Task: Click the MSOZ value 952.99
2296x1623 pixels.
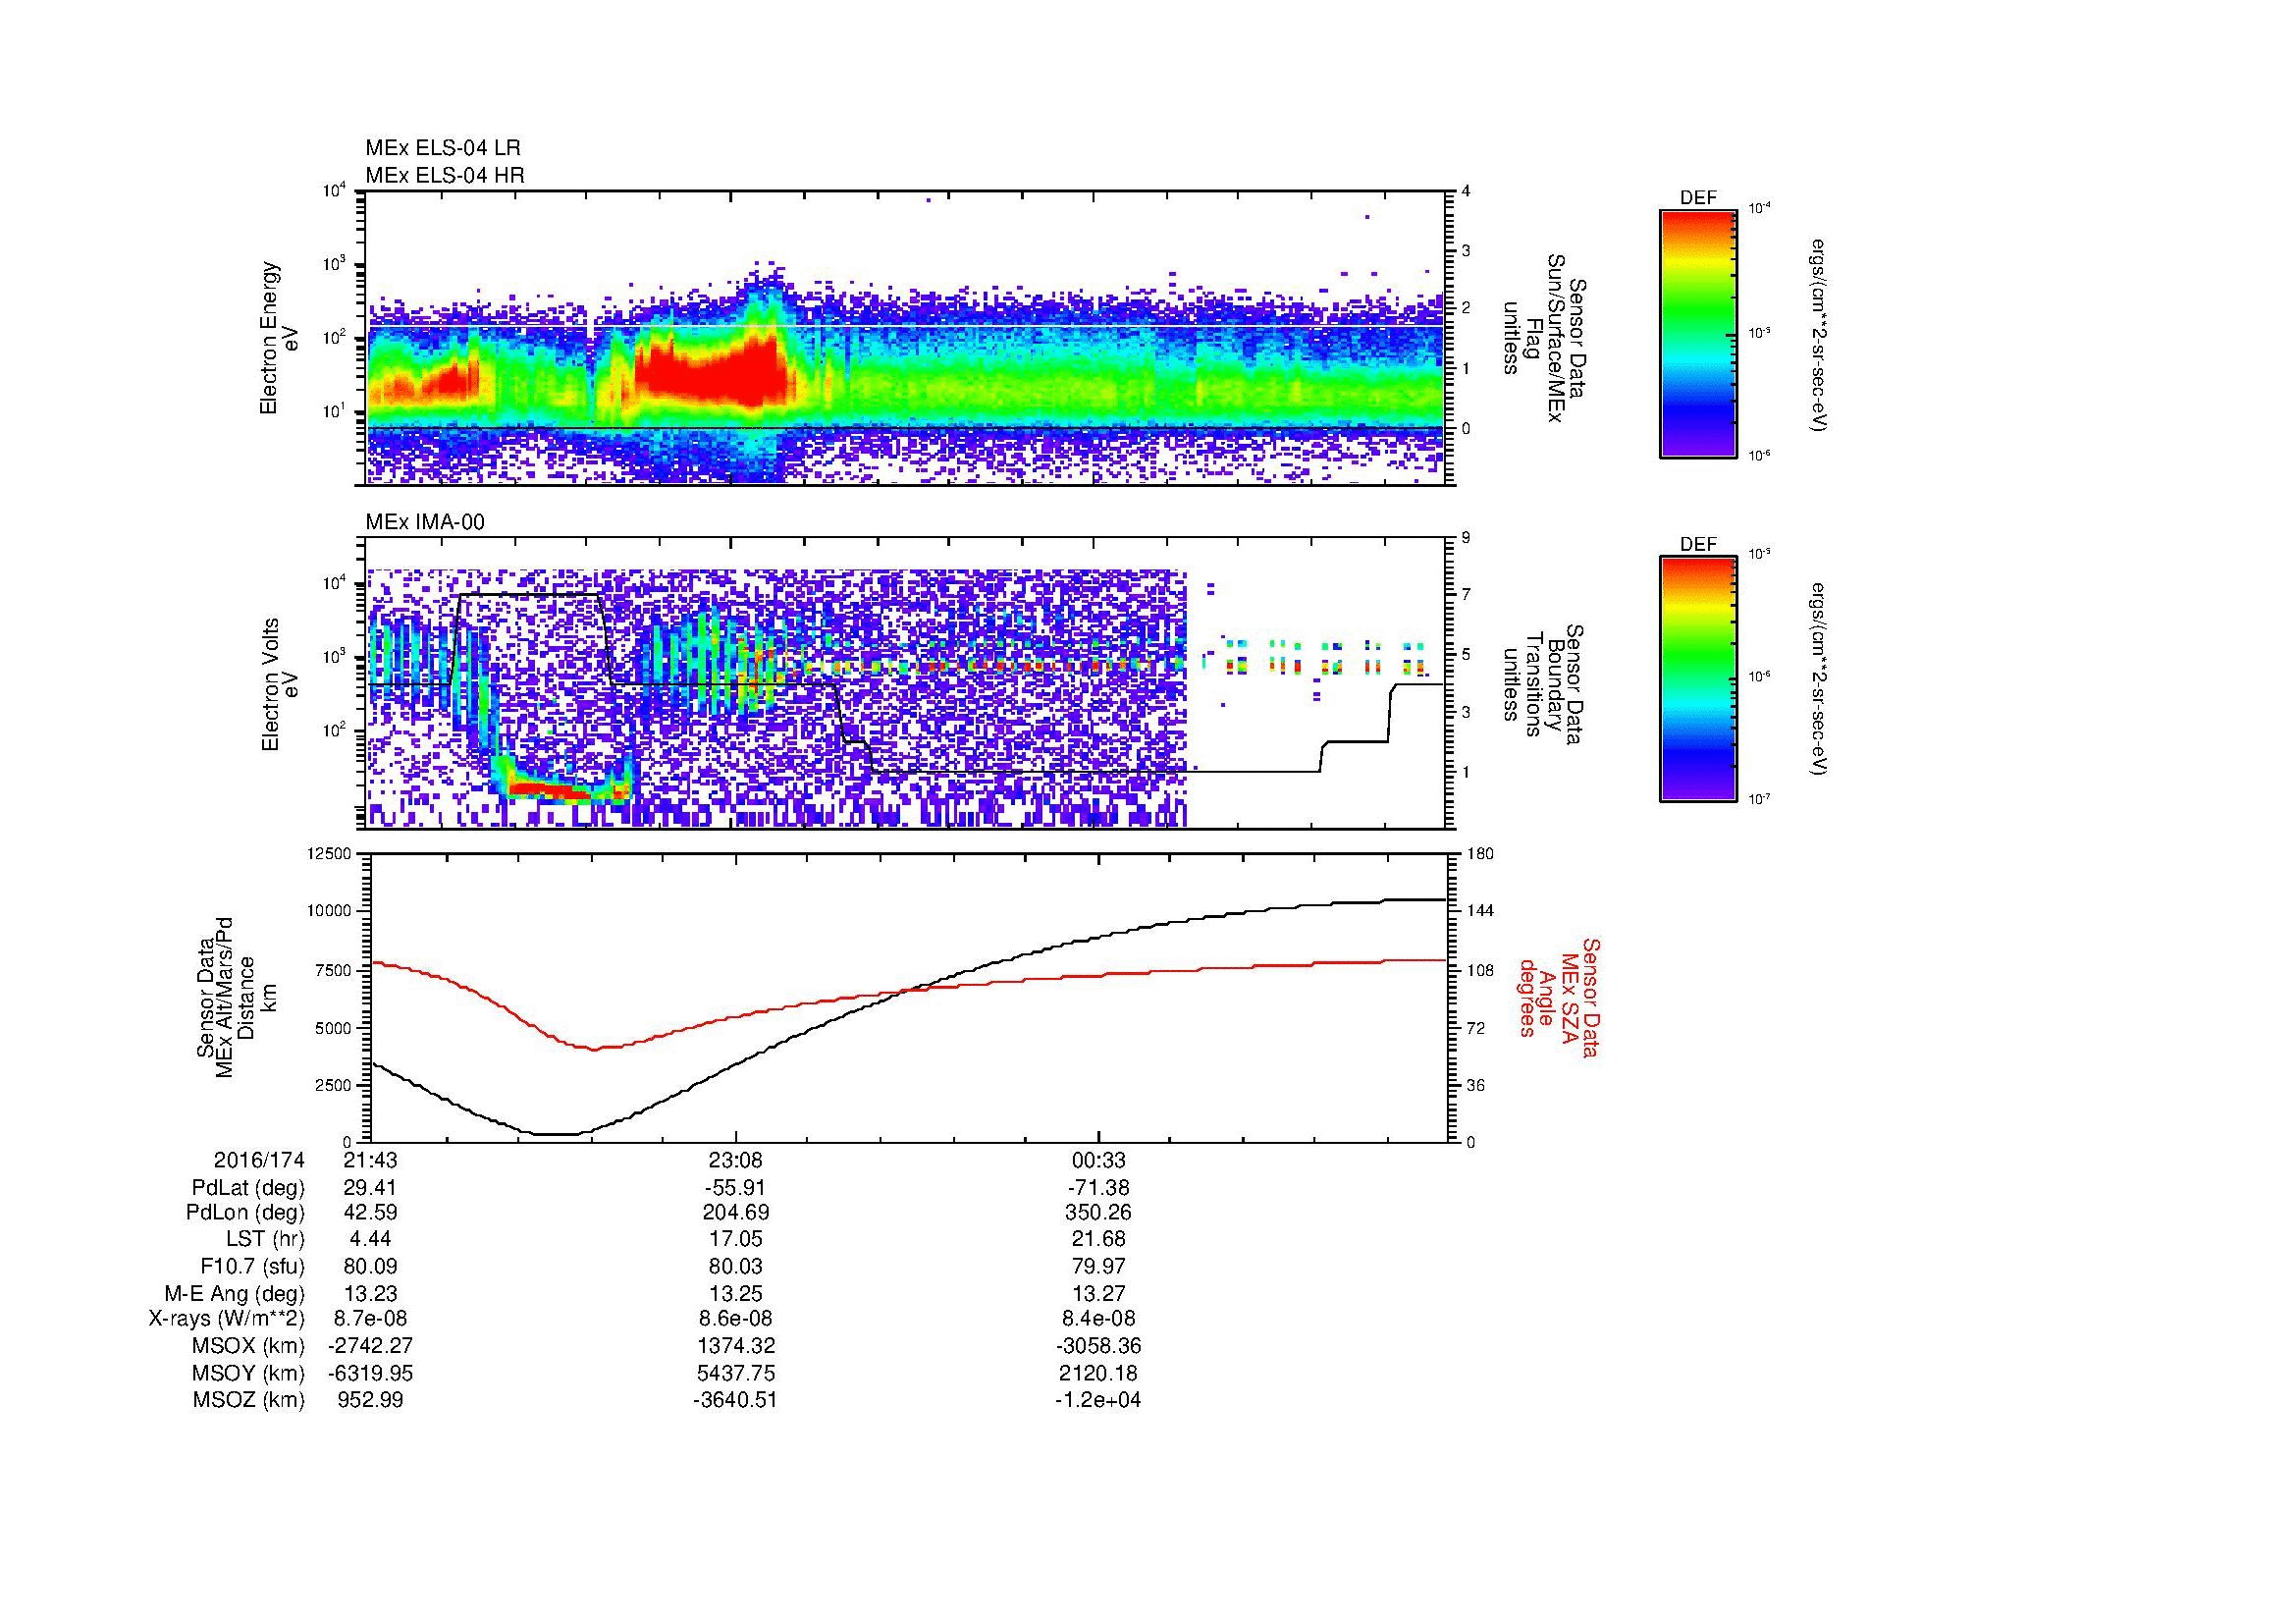Action: click(371, 1400)
